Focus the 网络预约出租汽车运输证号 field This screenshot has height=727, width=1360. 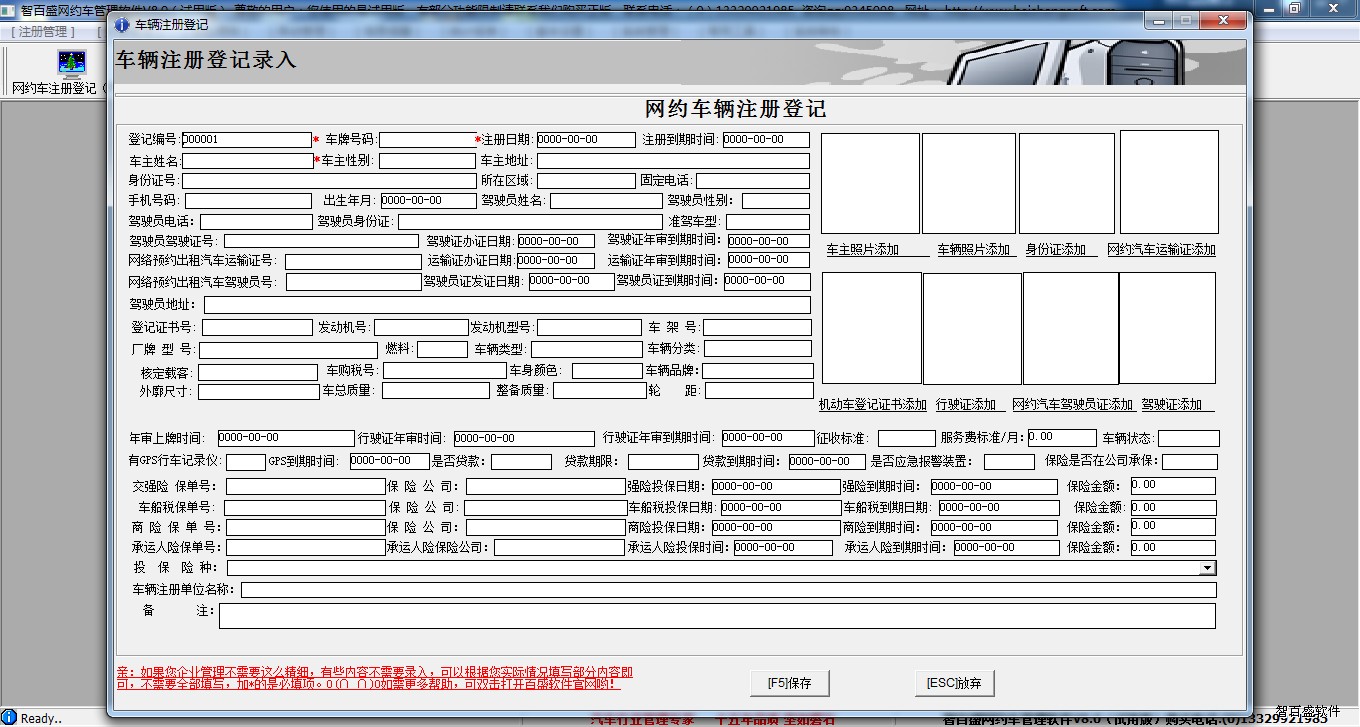tap(353, 261)
